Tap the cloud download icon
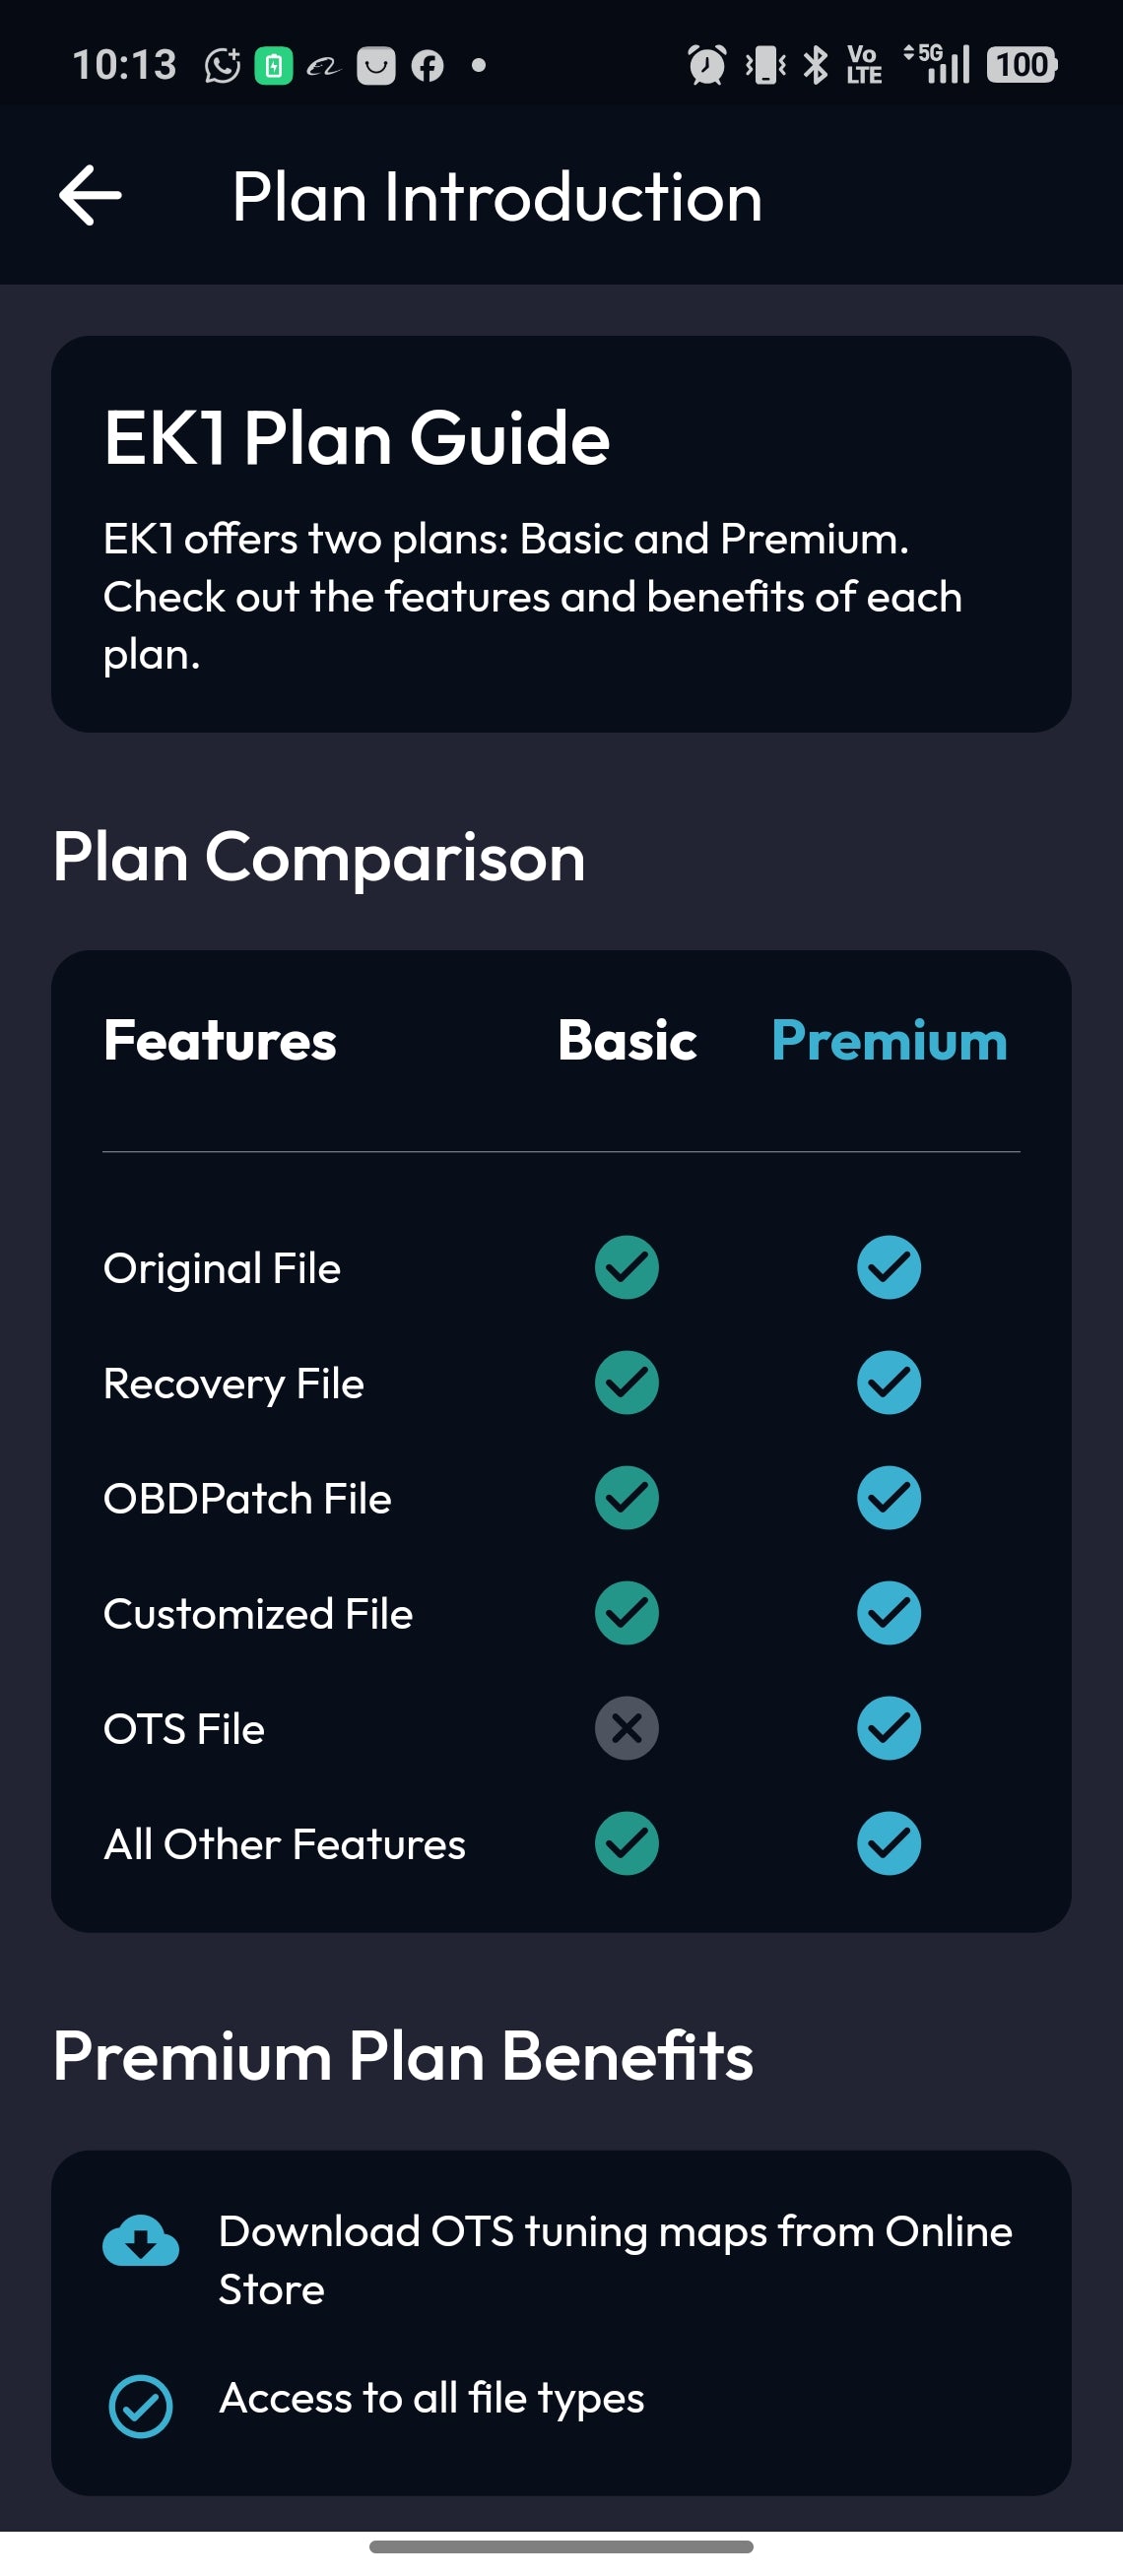The width and height of the screenshot is (1123, 2576). (141, 2240)
